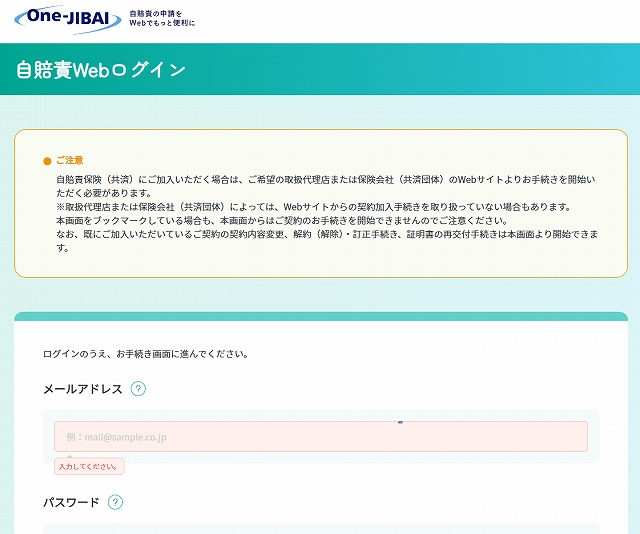Click the ログインのうえ instruction text

(x=146, y=354)
